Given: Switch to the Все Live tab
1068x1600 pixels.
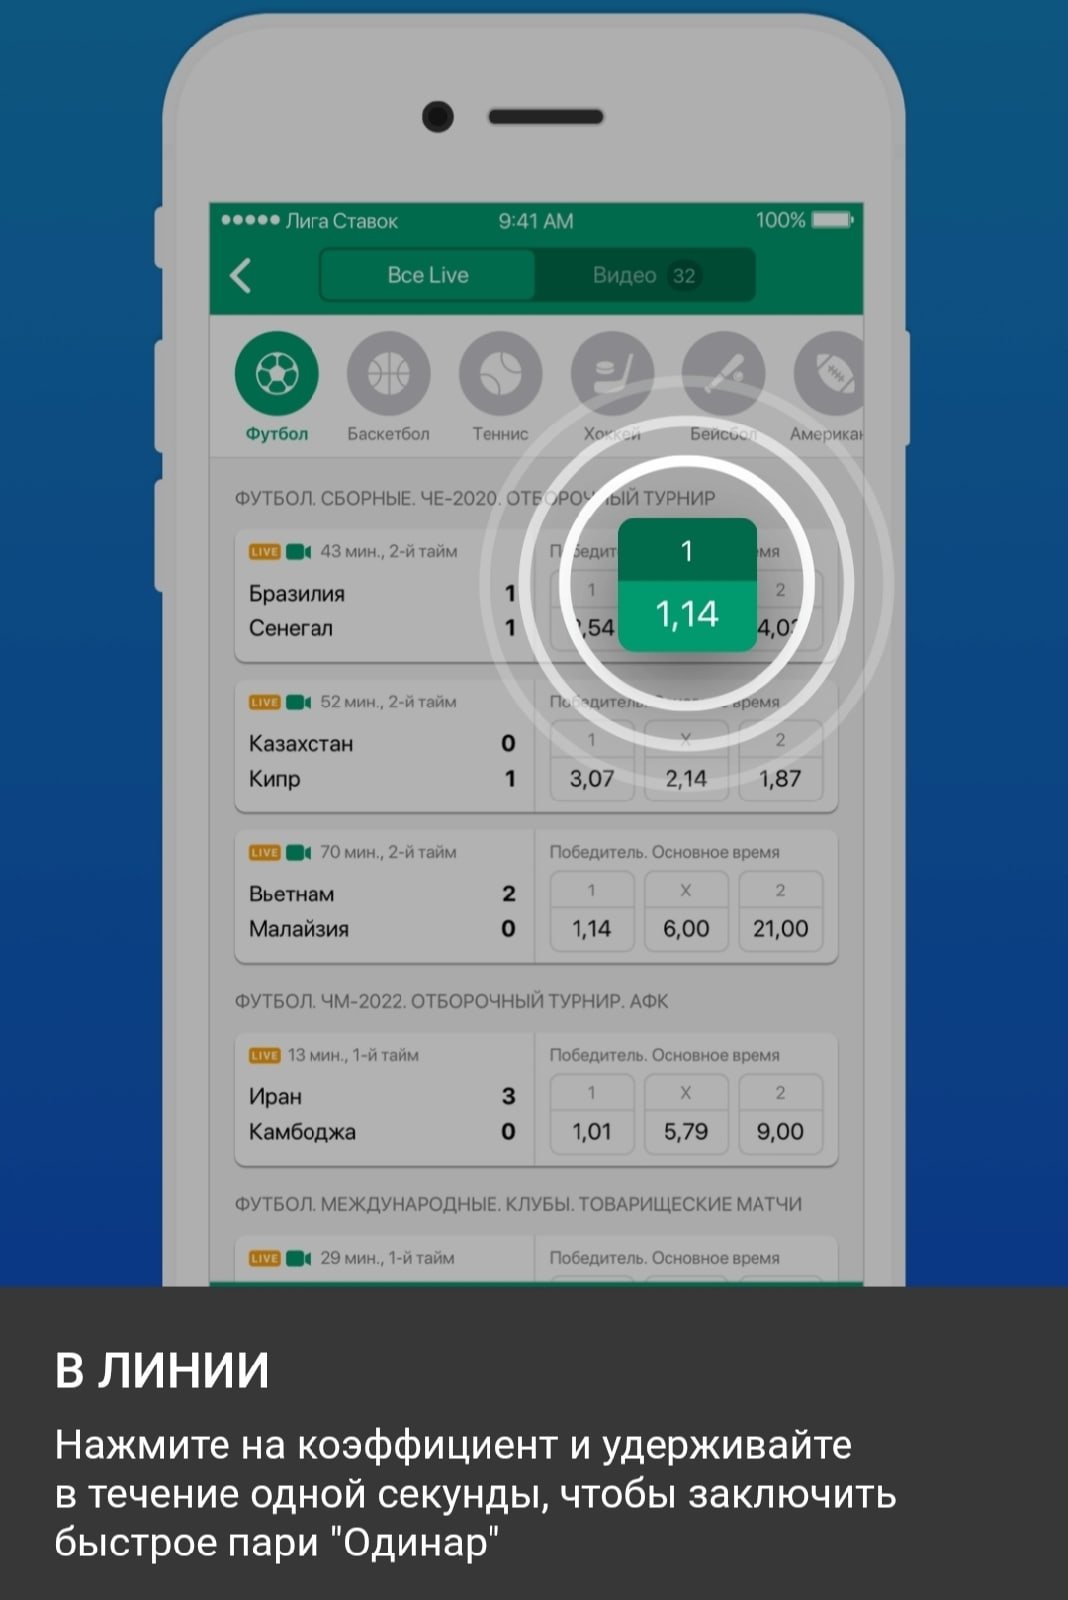Looking at the screenshot, I should point(427,275).
